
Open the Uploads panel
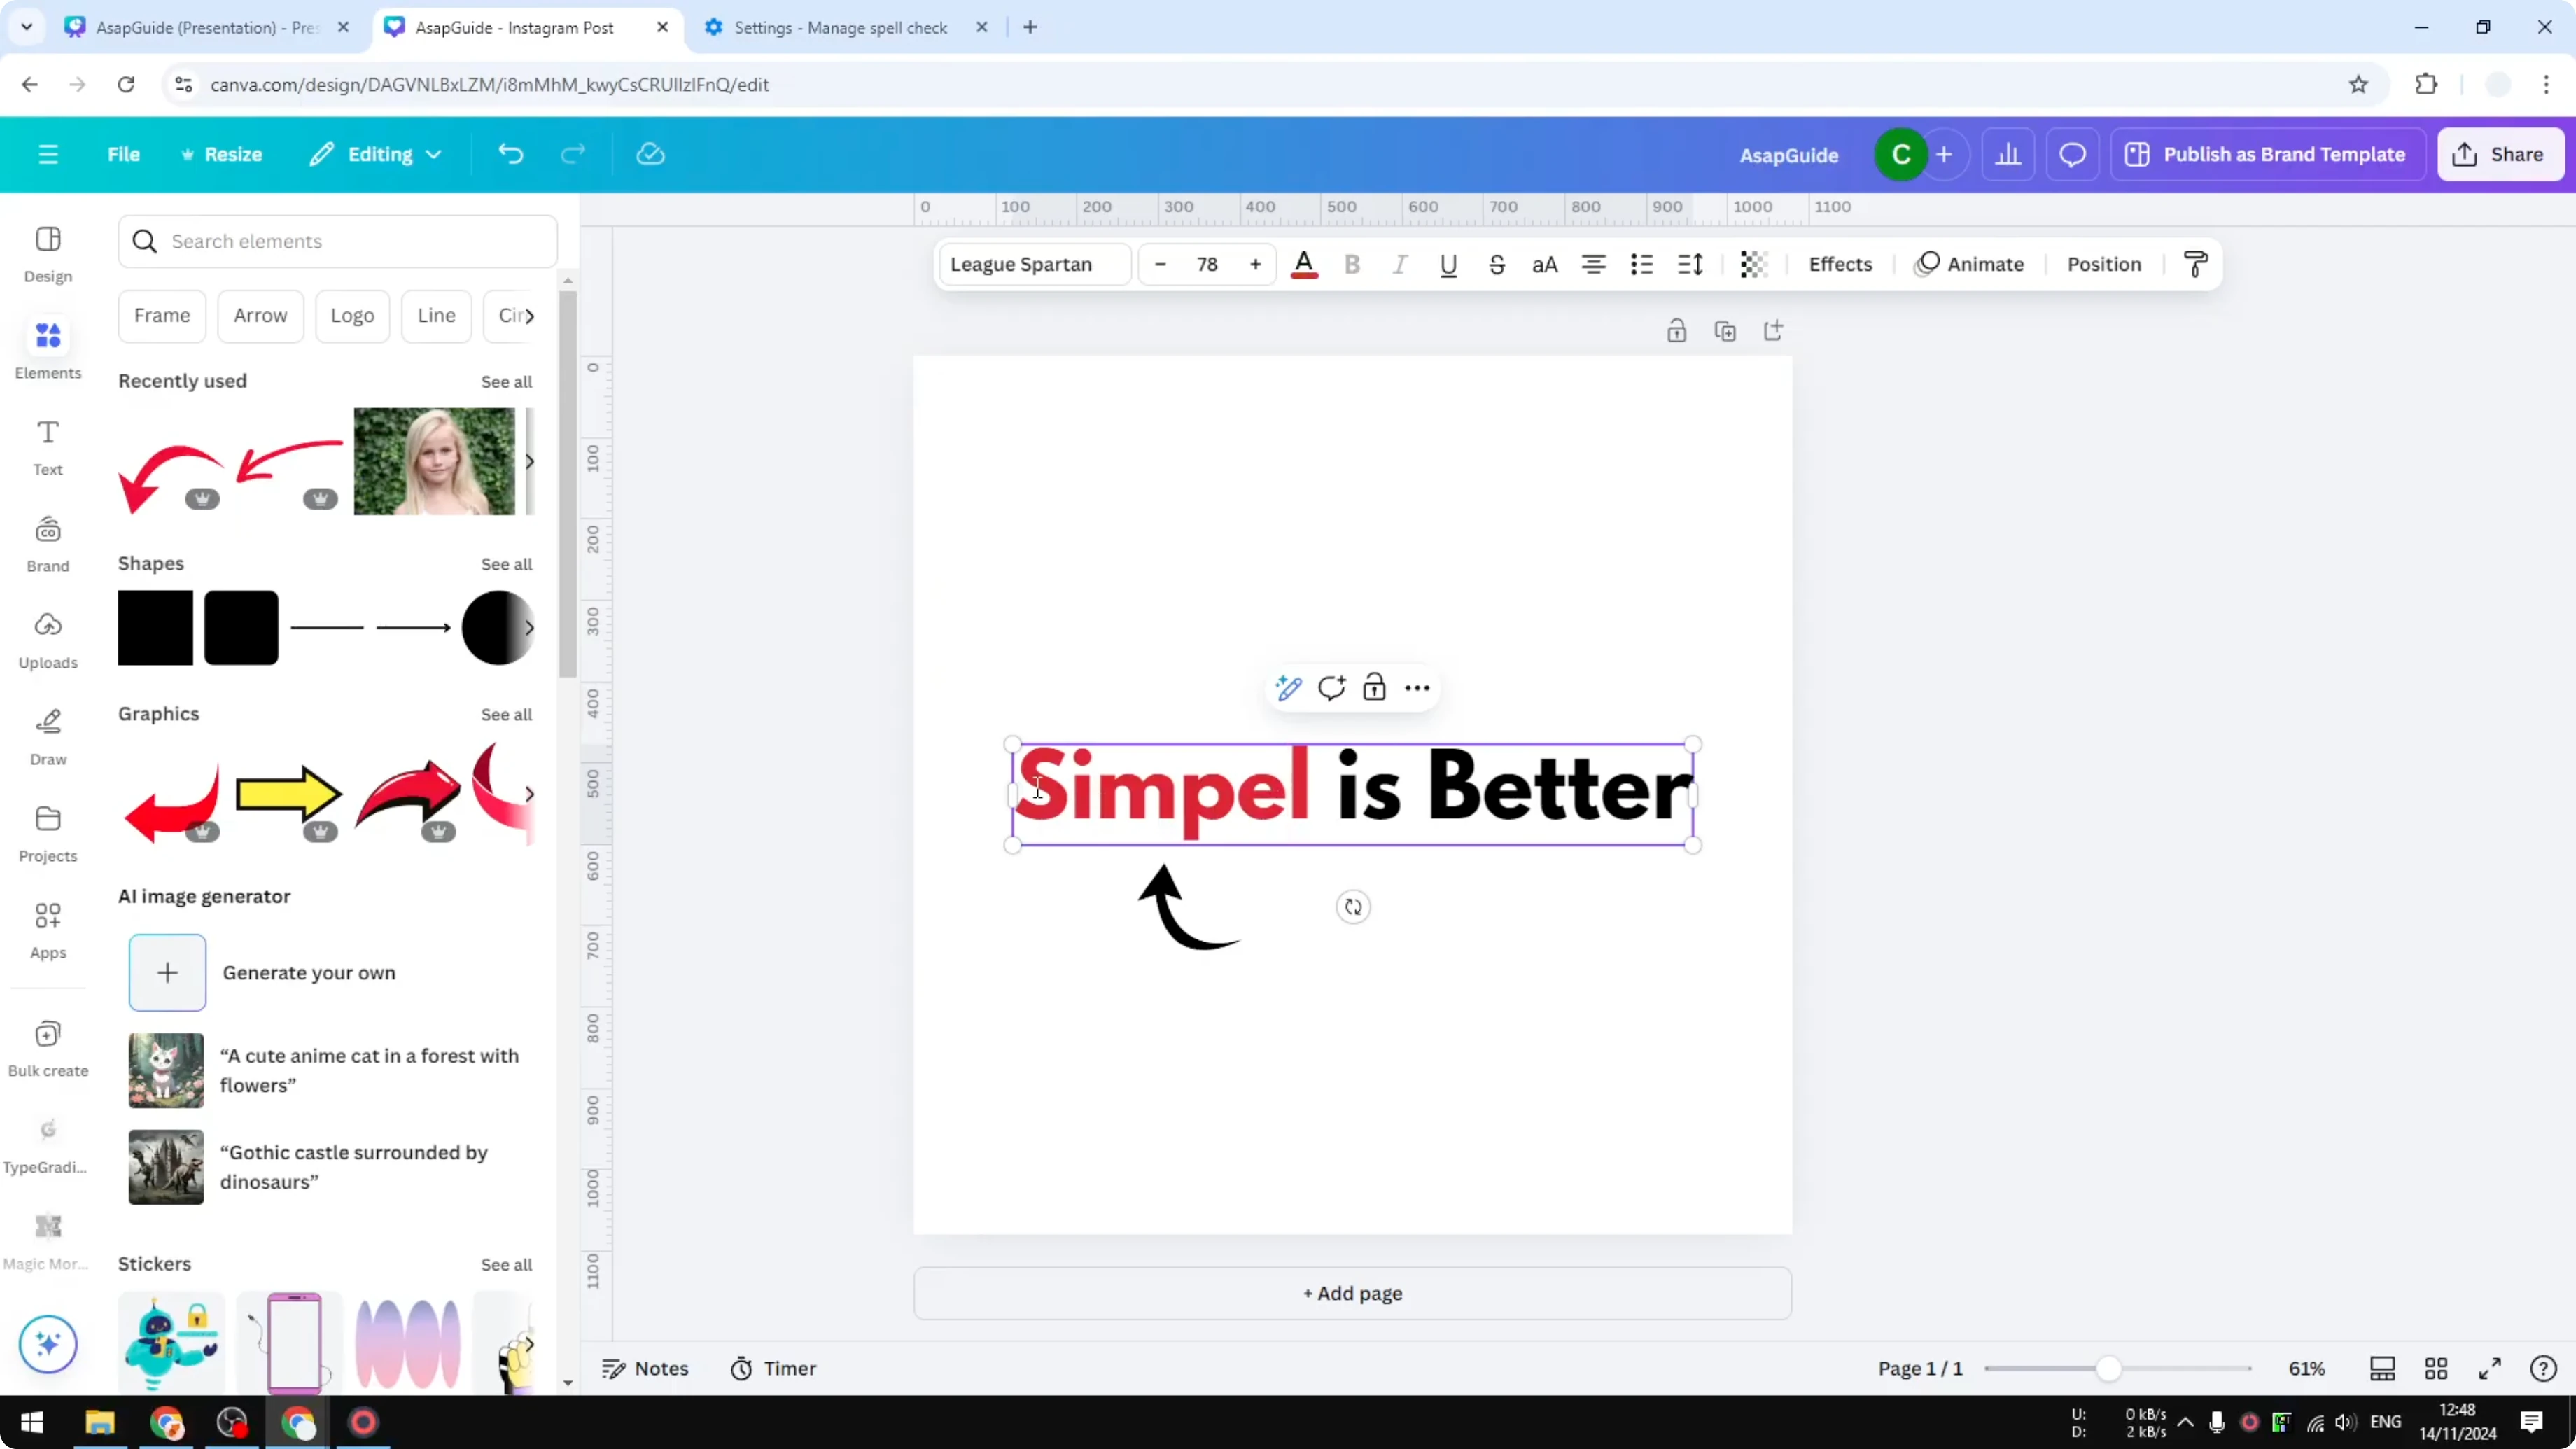point(47,640)
